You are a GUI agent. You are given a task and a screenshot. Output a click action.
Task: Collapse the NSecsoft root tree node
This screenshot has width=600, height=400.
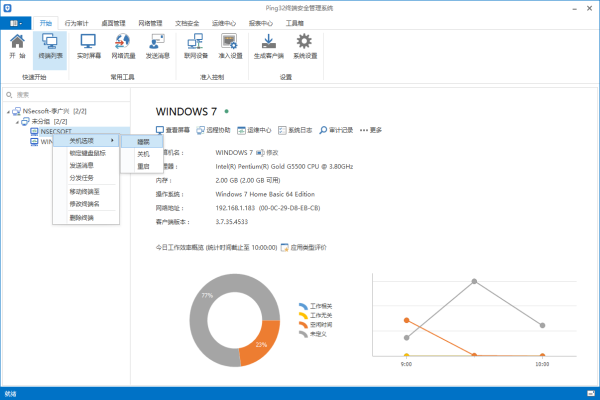(8, 111)
